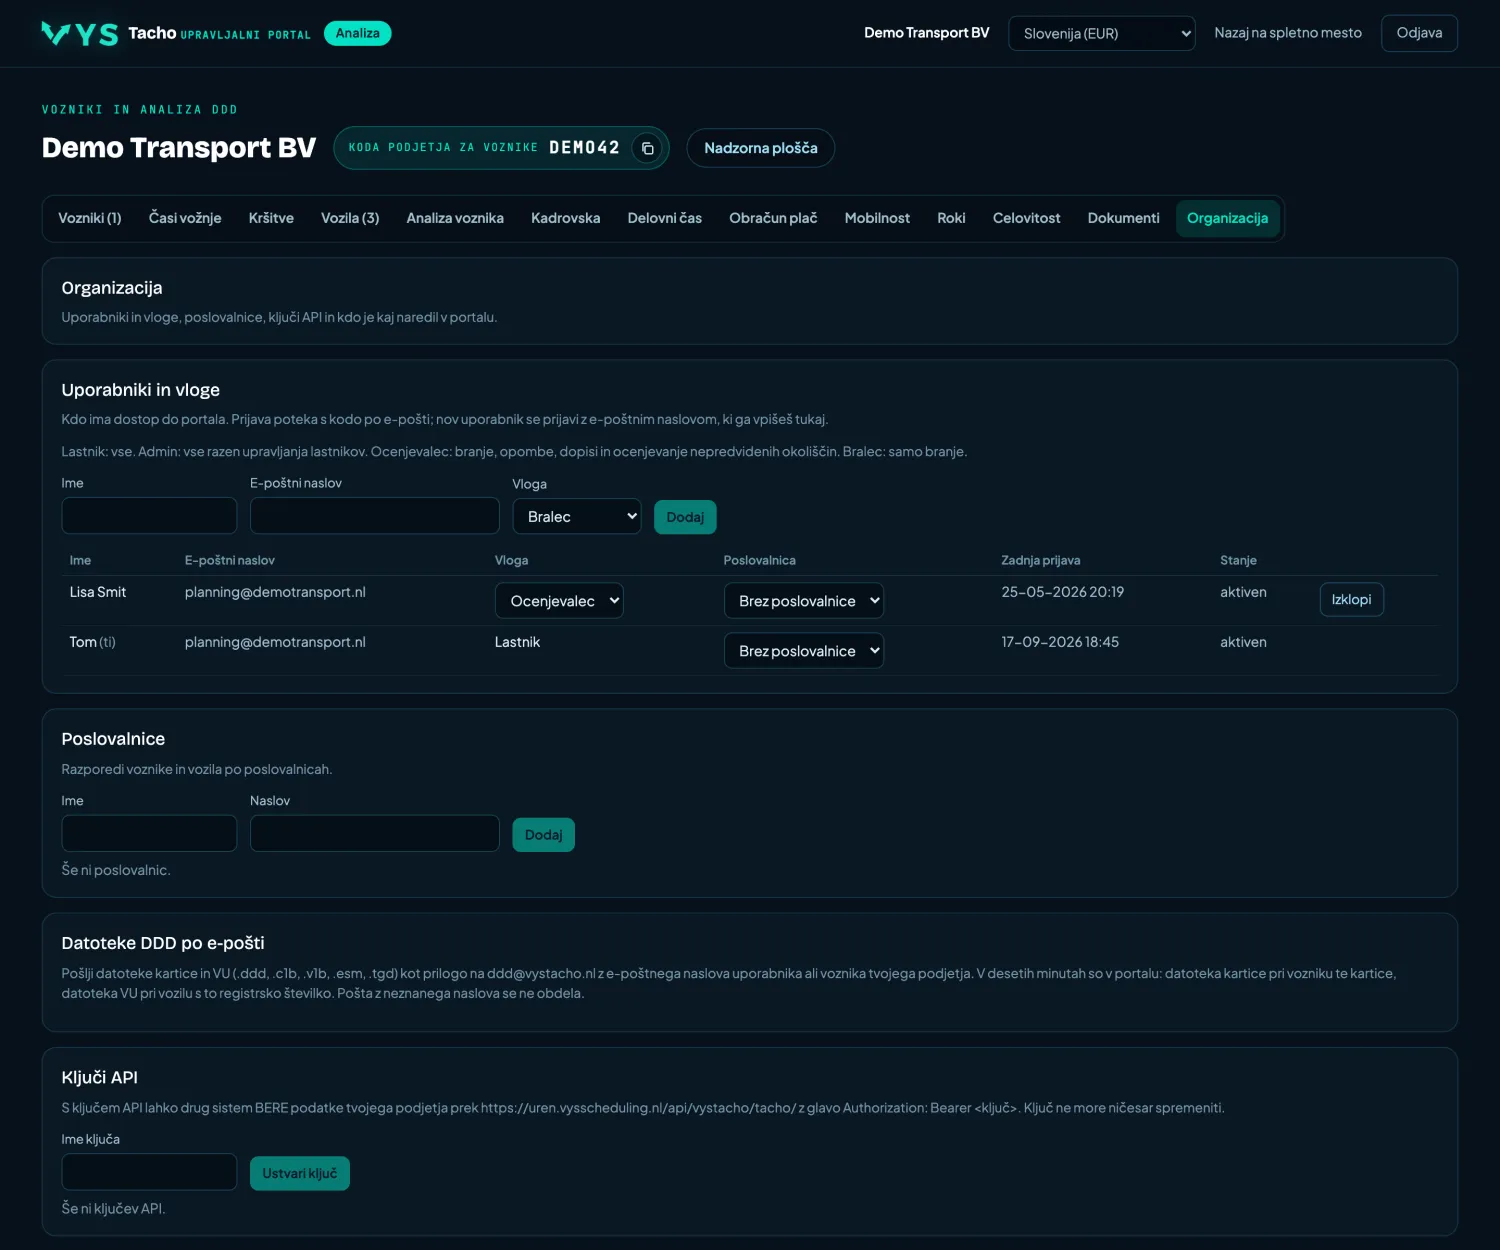Click Dodaj to add a user
The image size is (1500, 1250).
point(685,517)
